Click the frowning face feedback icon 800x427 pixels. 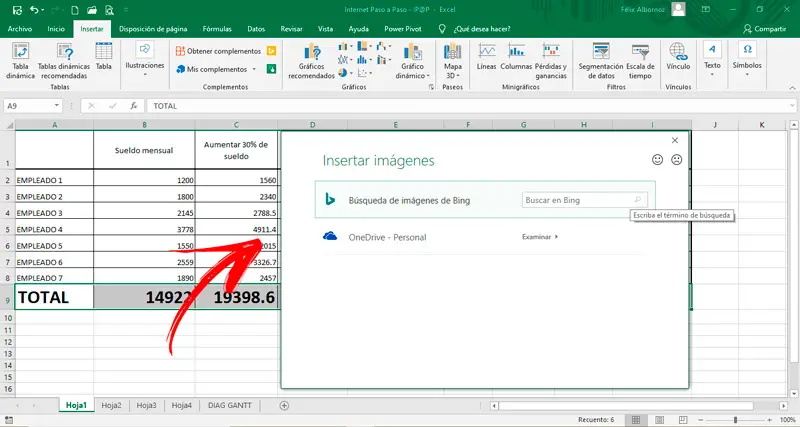676,159
